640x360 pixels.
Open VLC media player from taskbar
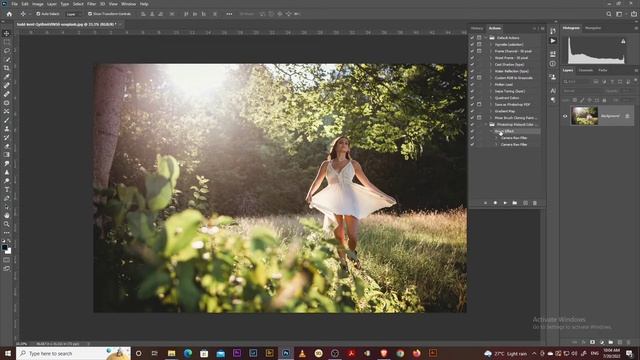tap(302, 353)
